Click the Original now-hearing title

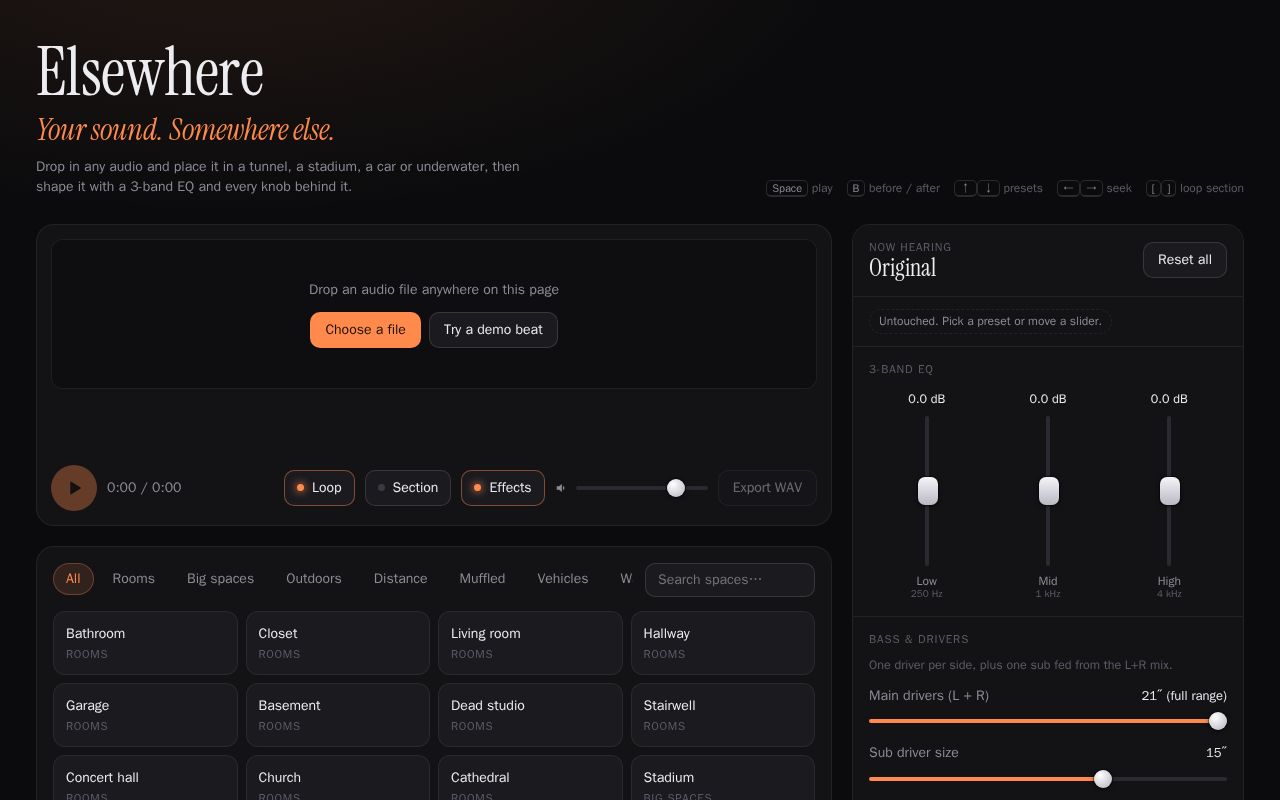point(903,268)
